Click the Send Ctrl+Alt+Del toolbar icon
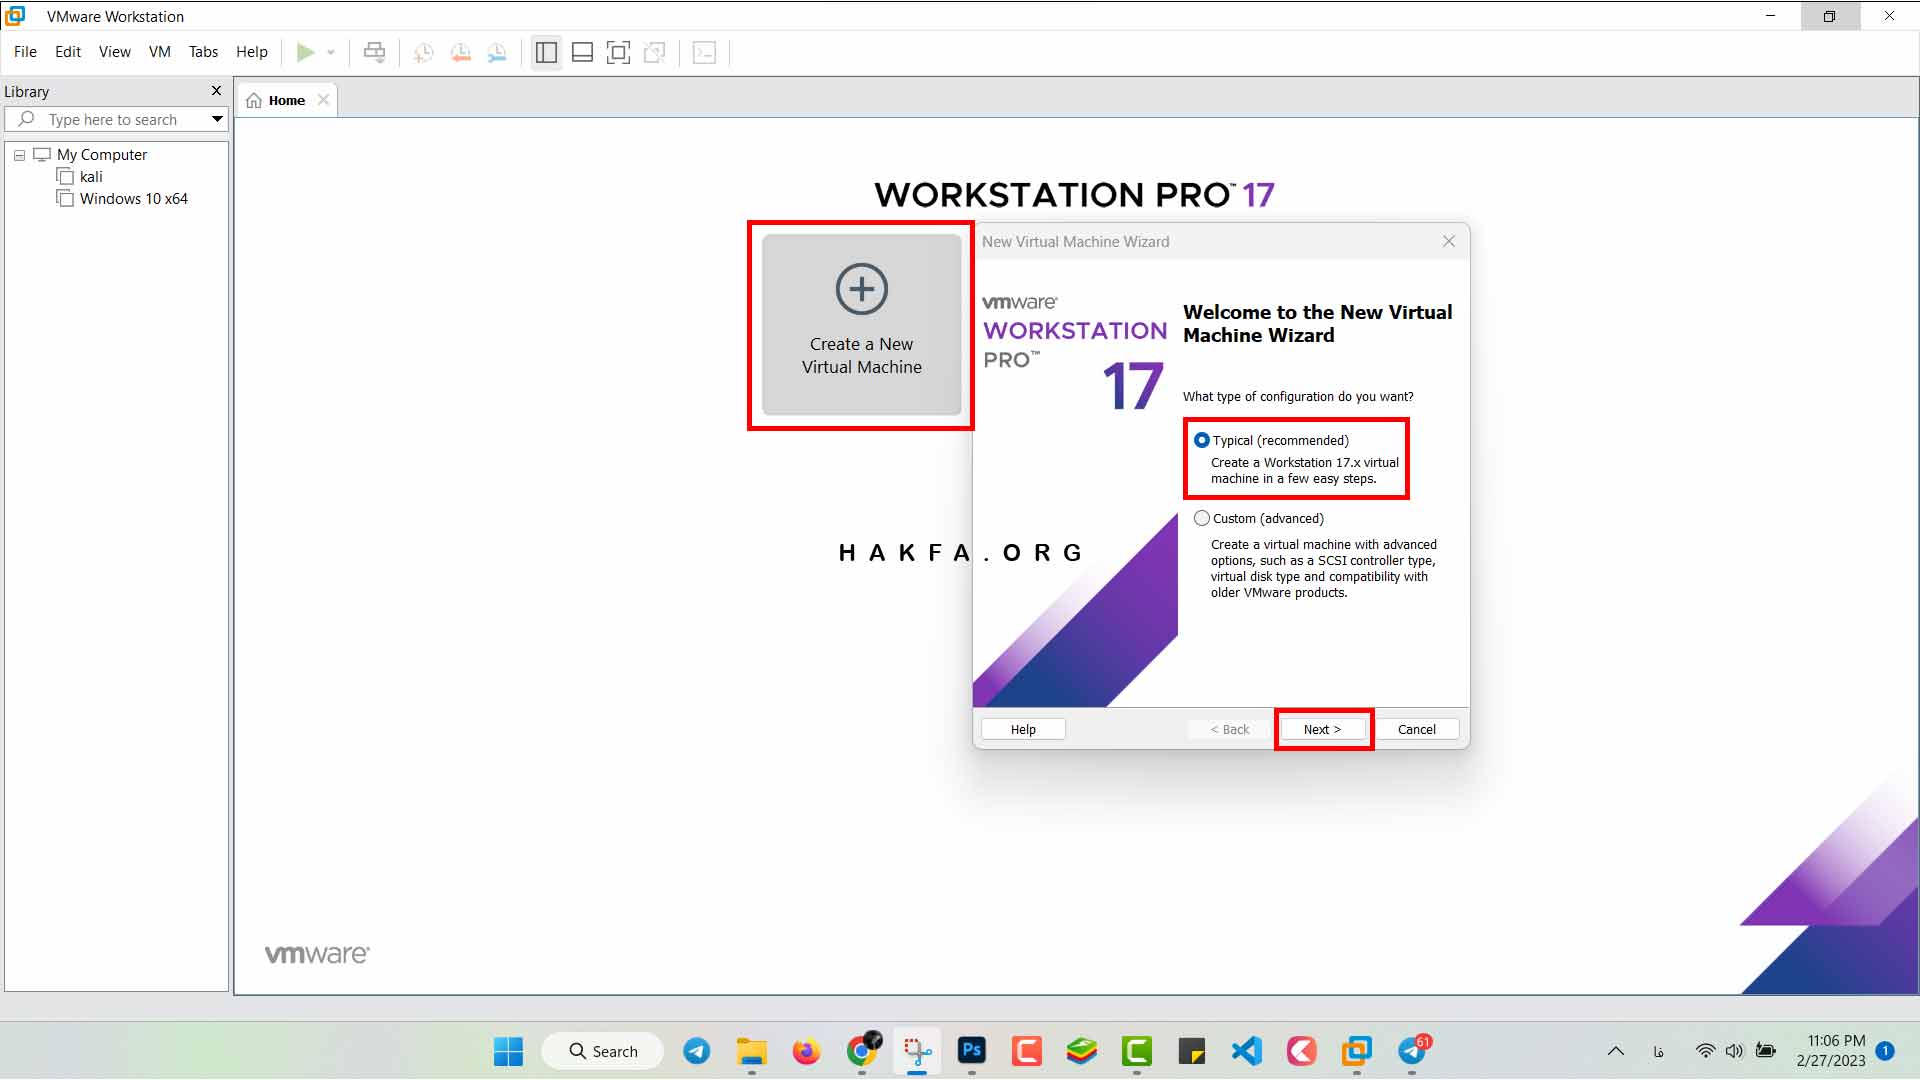This screenshot has height=1080, width=1920. pos(374,52)
